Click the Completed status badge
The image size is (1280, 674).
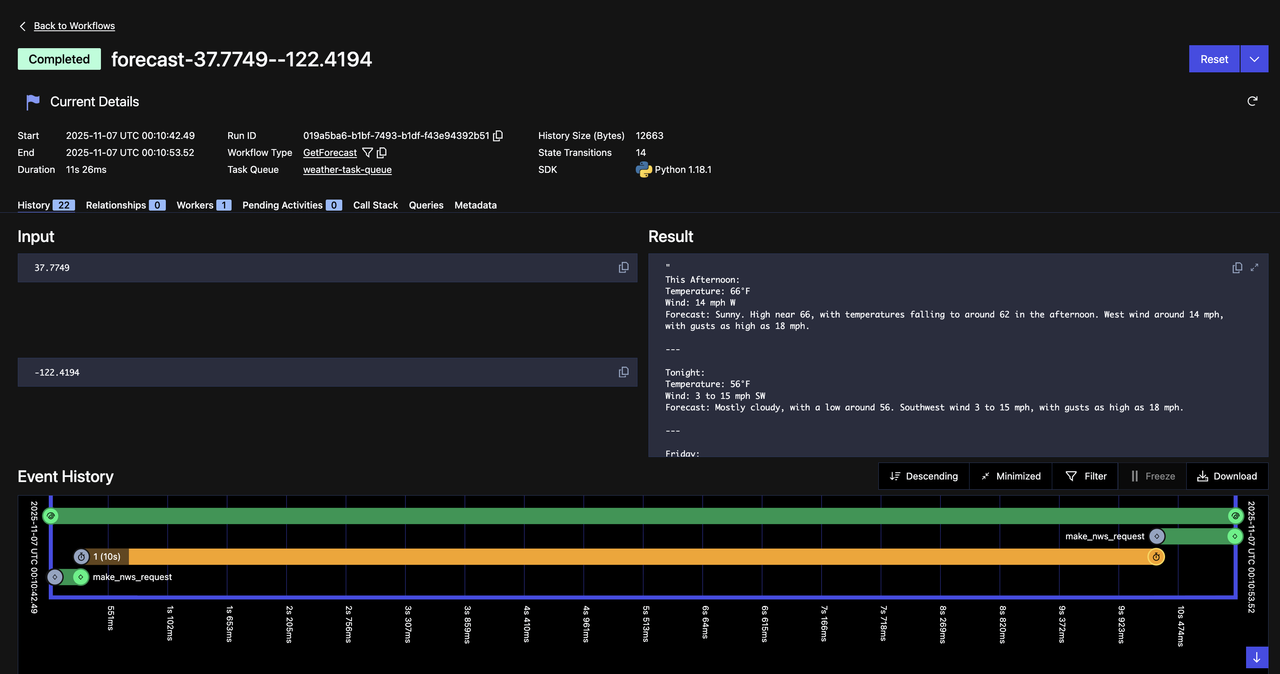[x=59, y=59]
